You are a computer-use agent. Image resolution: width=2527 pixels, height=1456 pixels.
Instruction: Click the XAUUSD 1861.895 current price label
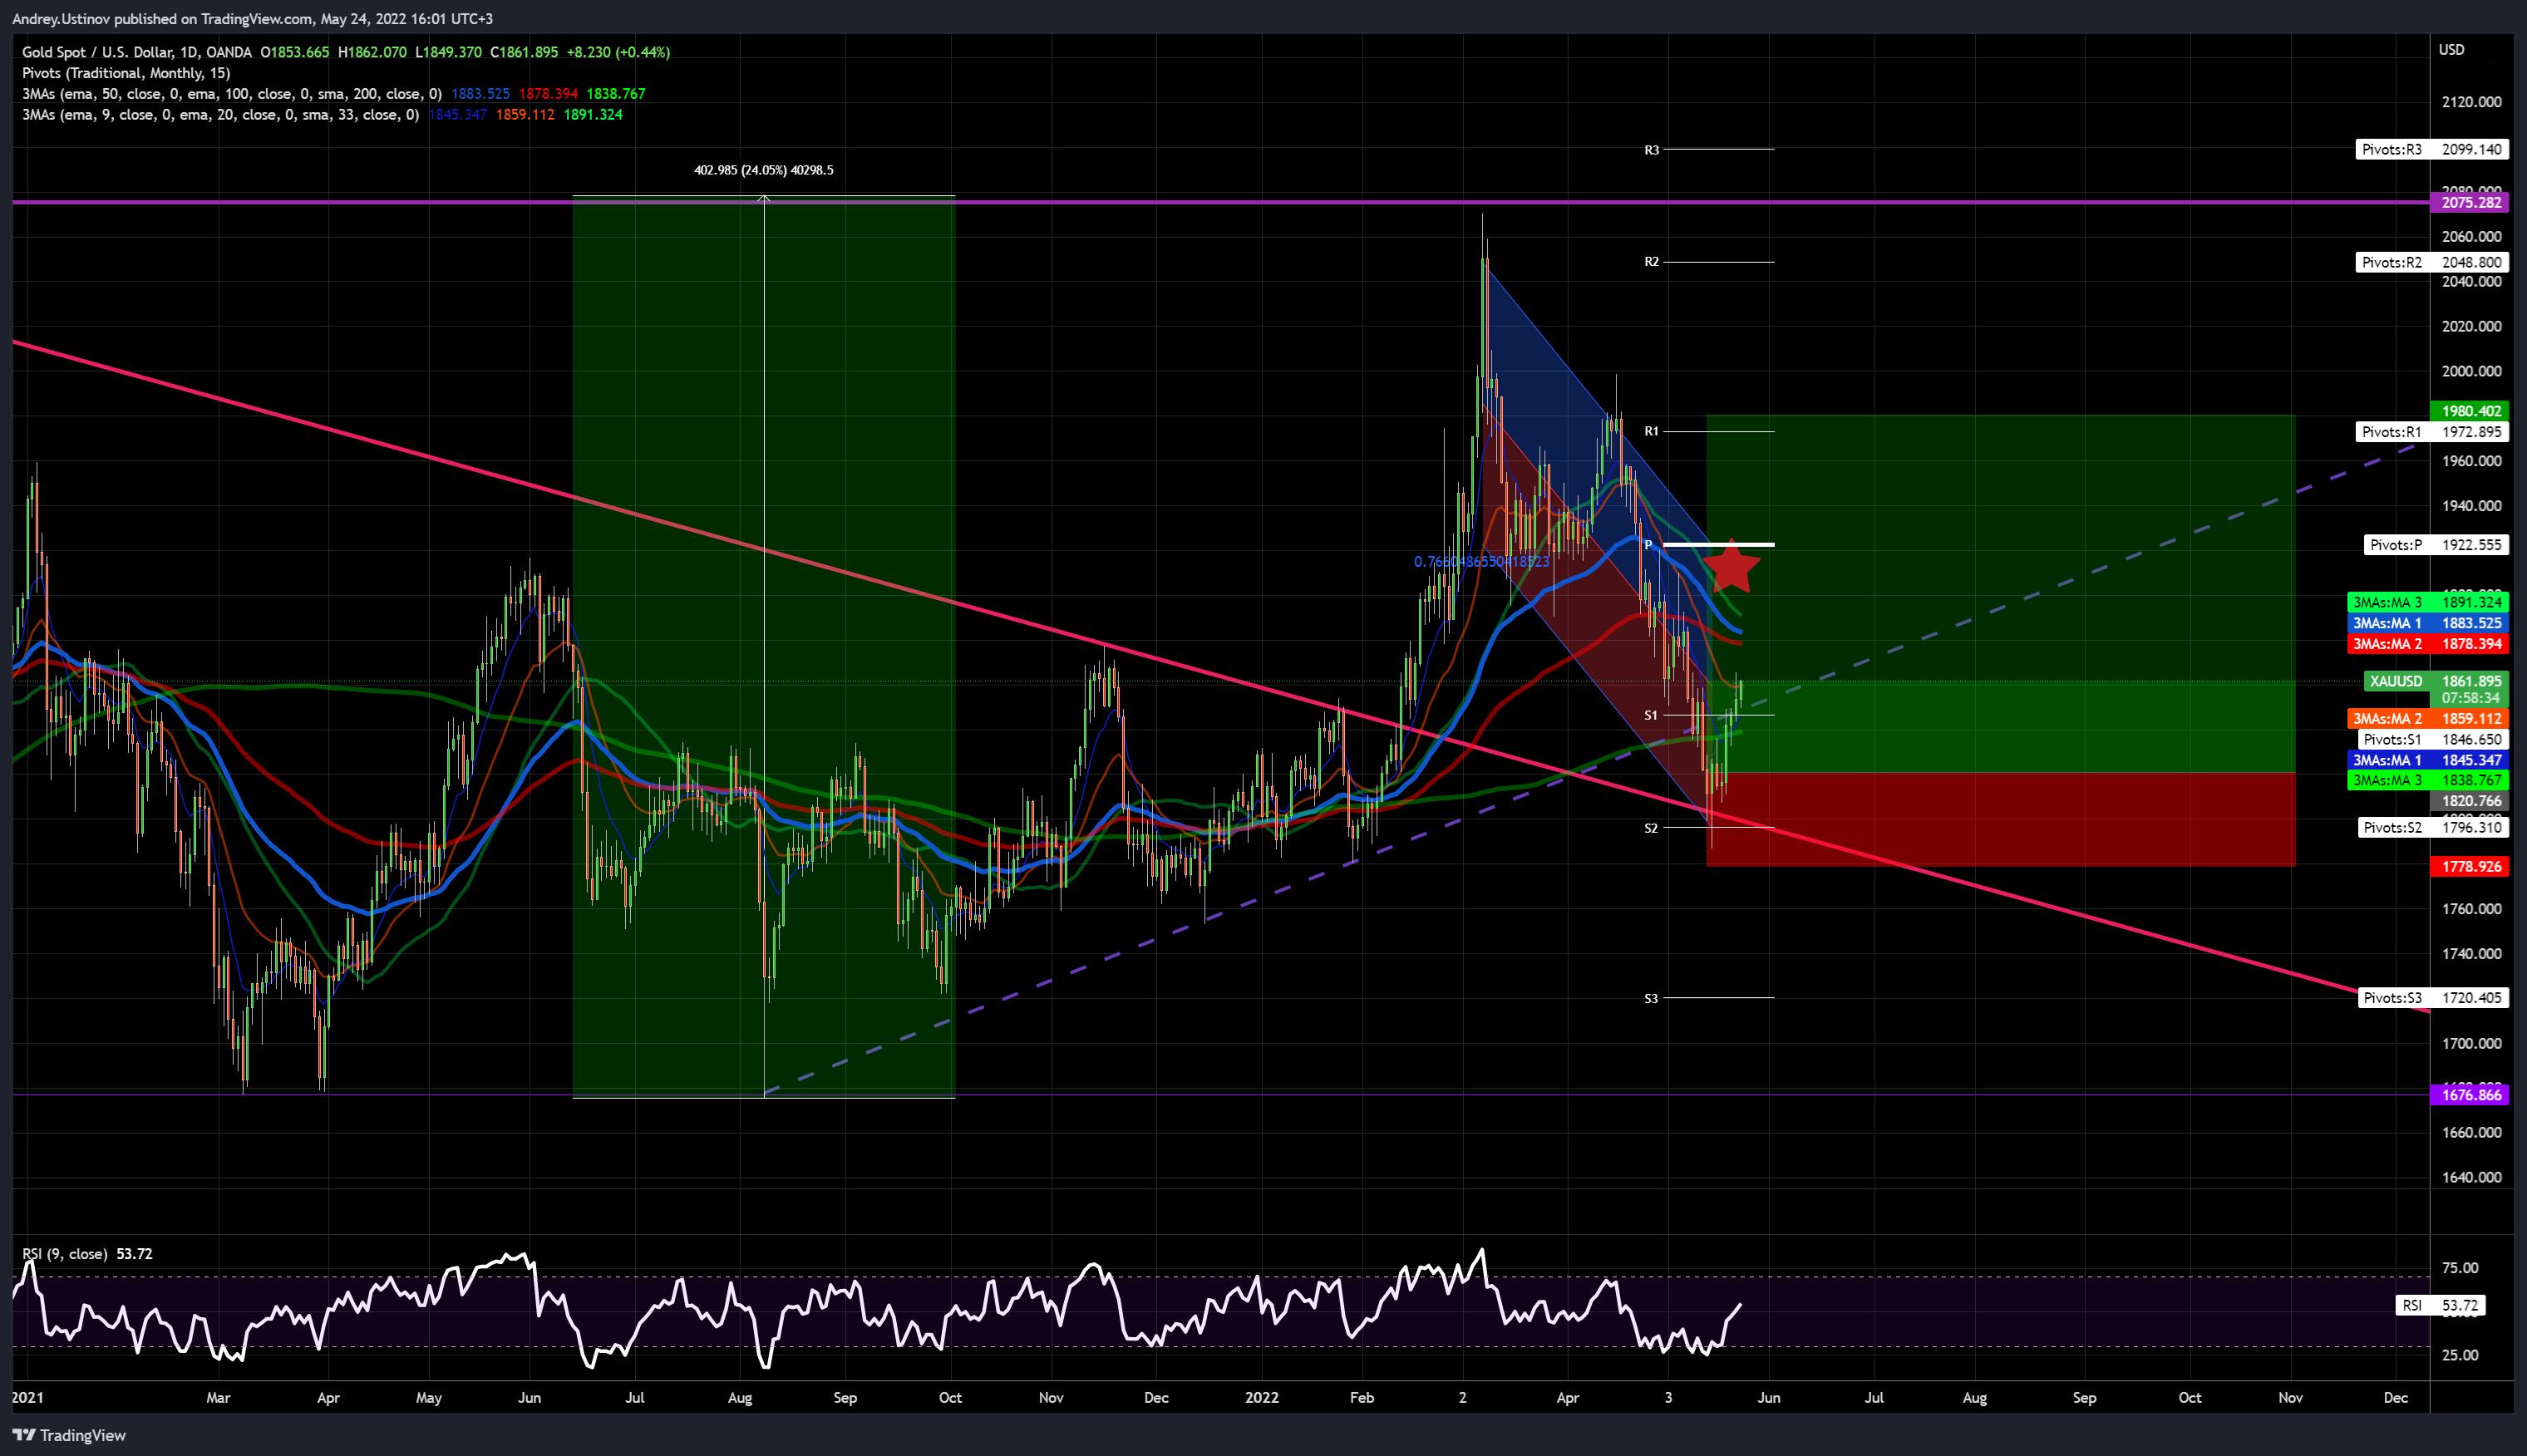pos(2436,682)
